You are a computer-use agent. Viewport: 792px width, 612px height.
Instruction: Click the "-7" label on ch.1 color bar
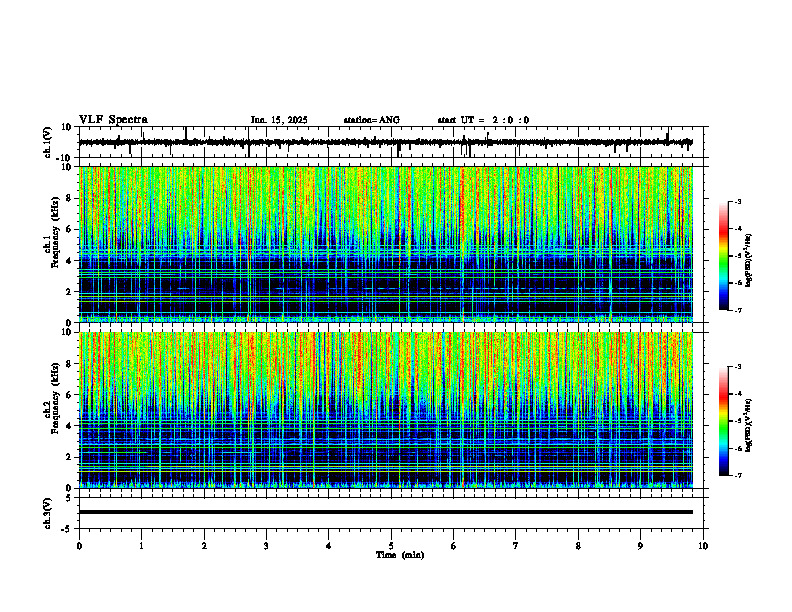[738, 310]
